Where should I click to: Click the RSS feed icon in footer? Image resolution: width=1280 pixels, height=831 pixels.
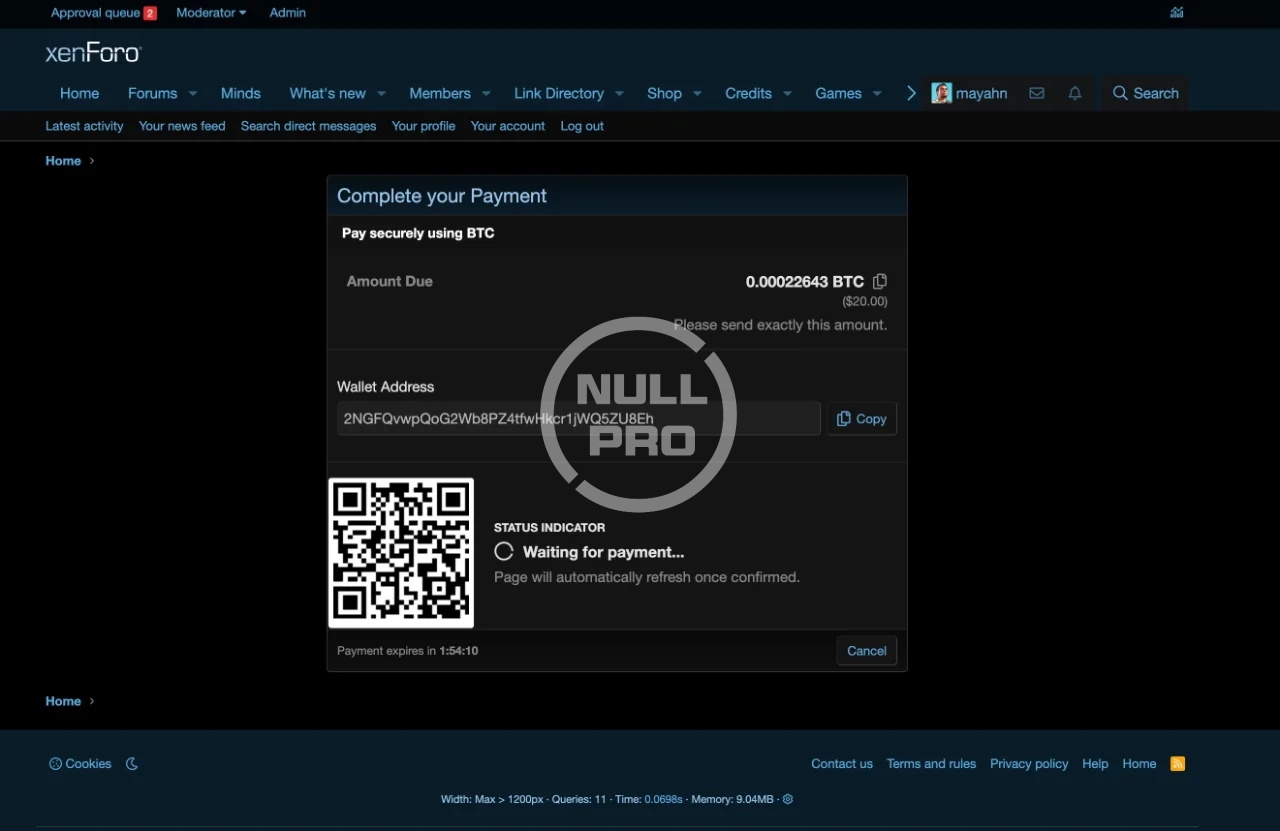click(1178, 764)
